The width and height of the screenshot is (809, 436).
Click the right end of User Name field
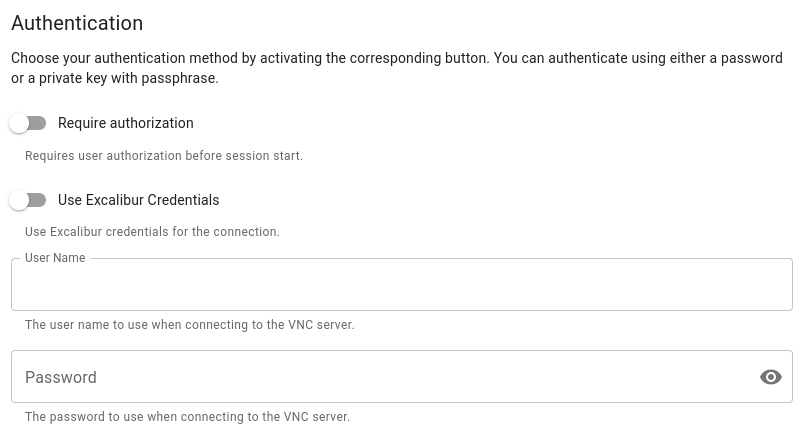tap(770, 286)
